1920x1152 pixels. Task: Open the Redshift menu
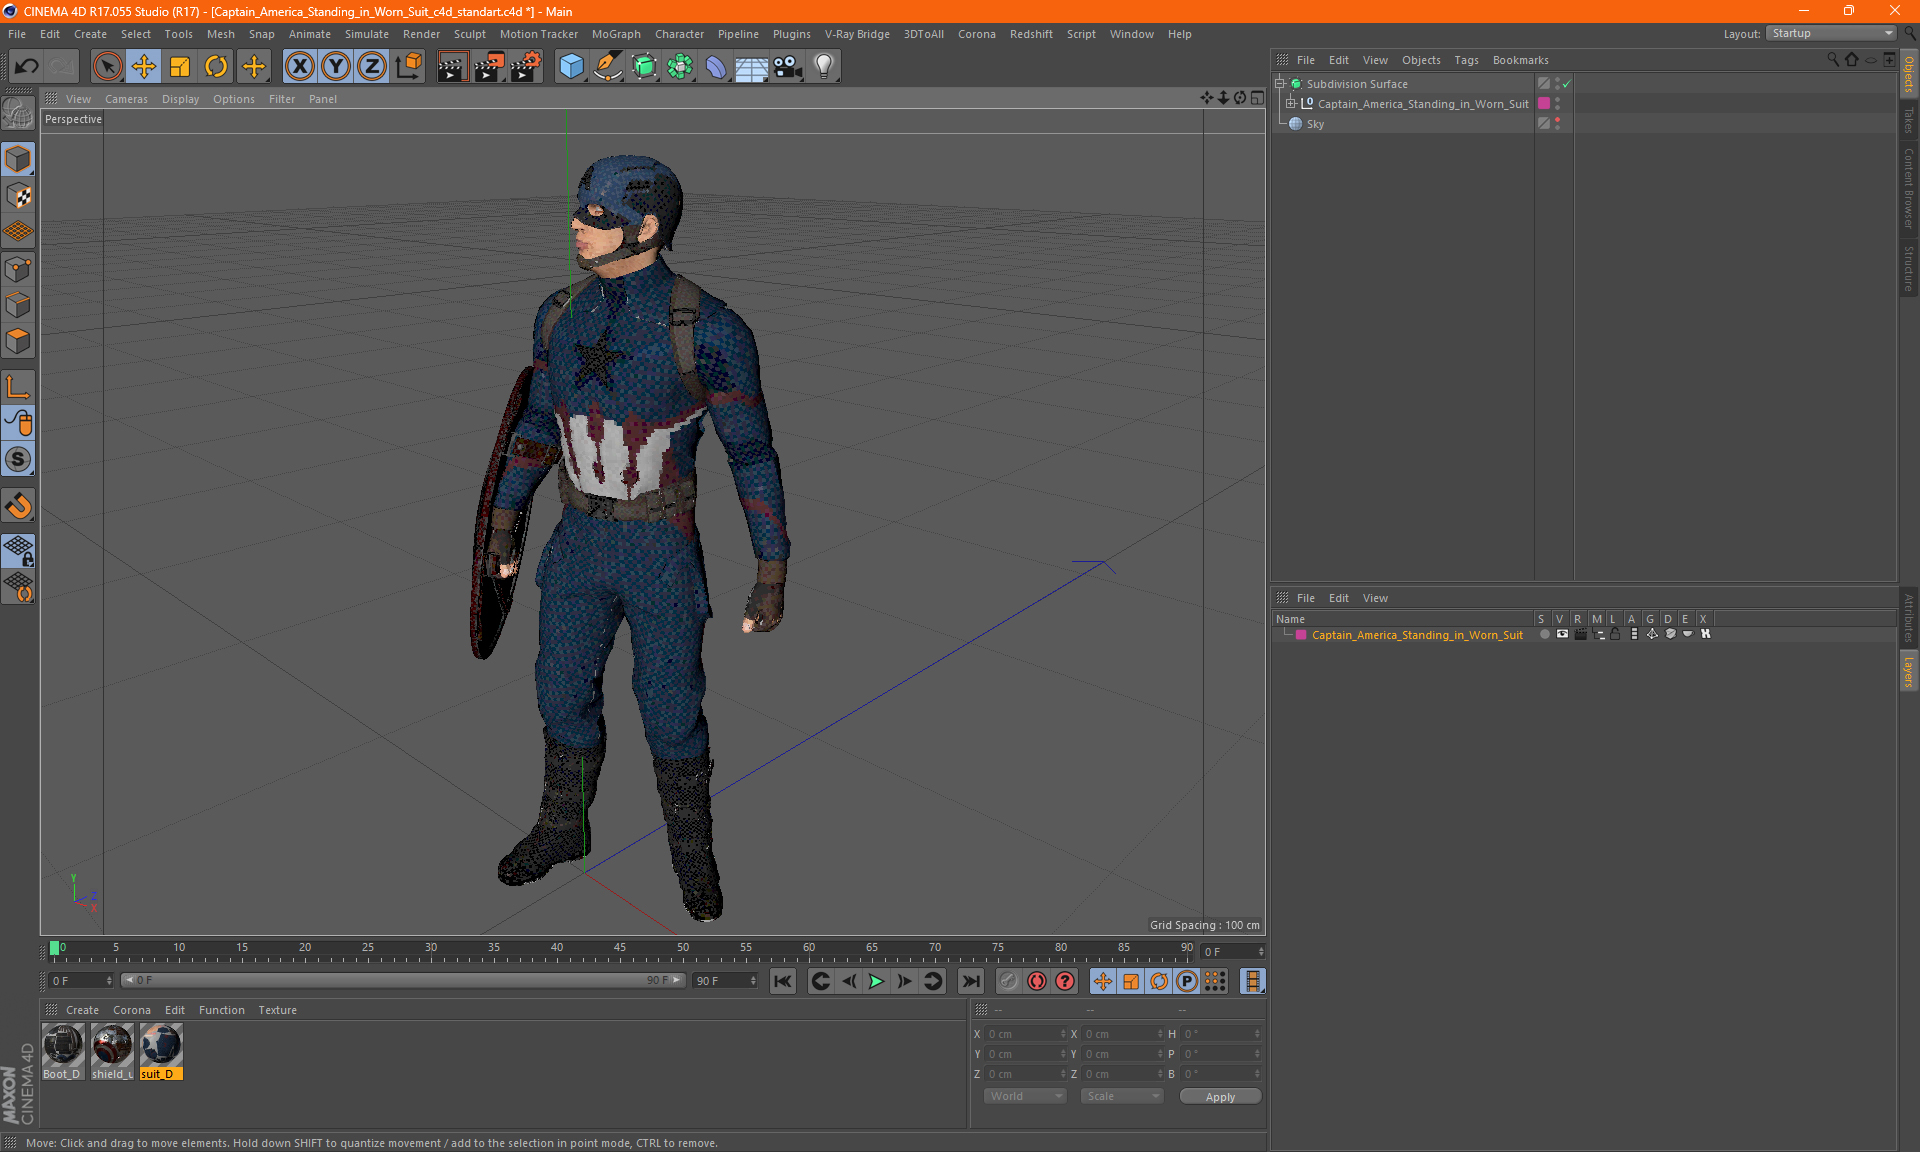(1030, 34)
